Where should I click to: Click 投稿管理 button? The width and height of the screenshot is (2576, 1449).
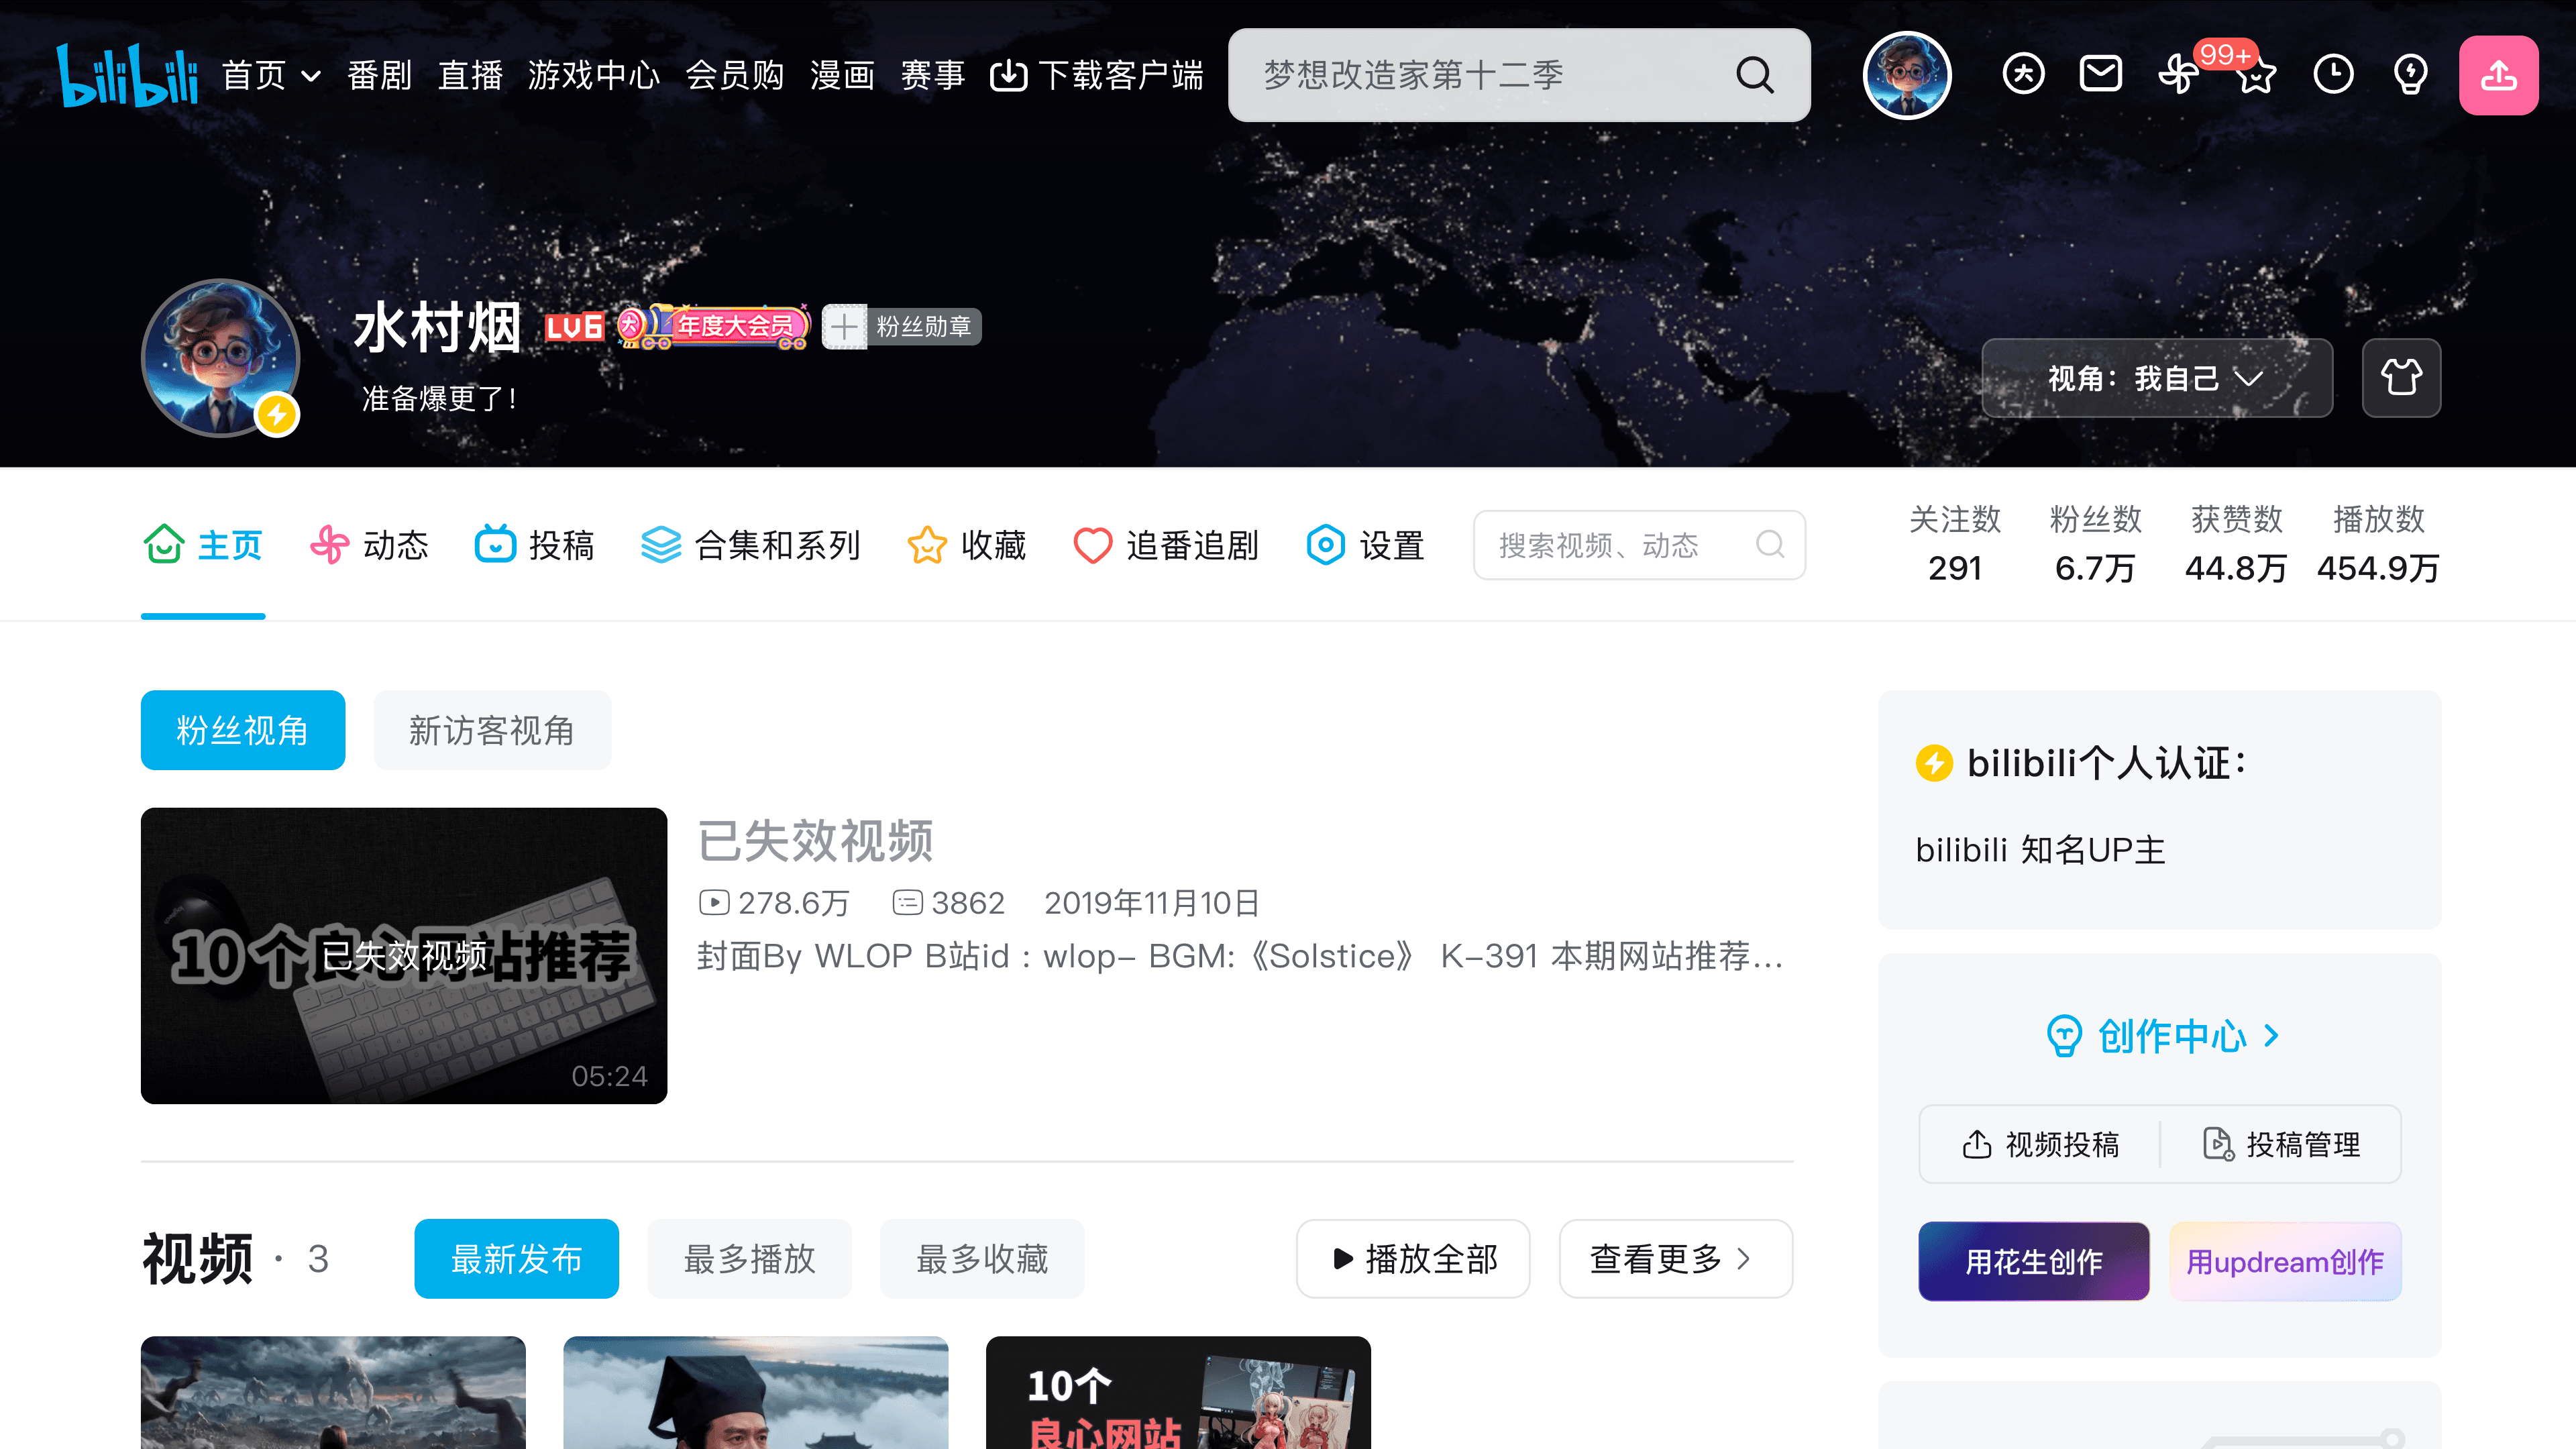coord(2281,1144)
